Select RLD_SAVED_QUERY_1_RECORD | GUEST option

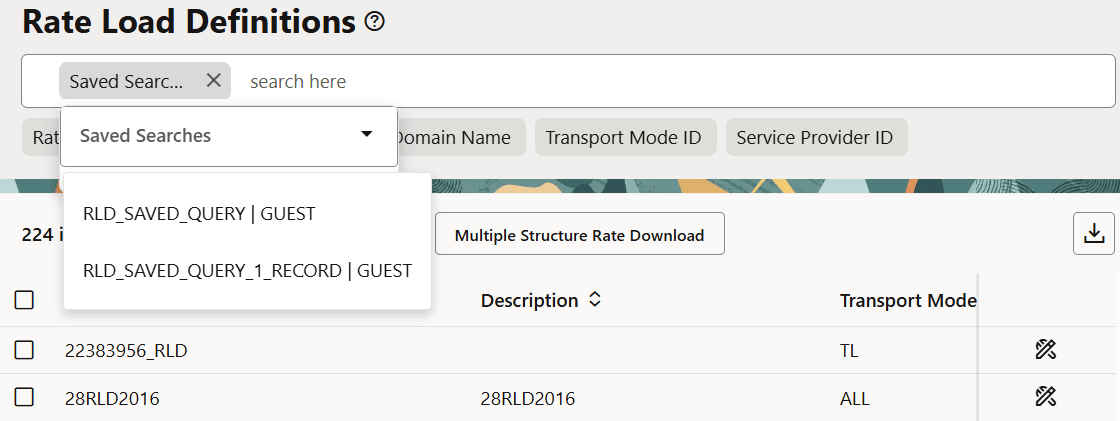(247, 271)
